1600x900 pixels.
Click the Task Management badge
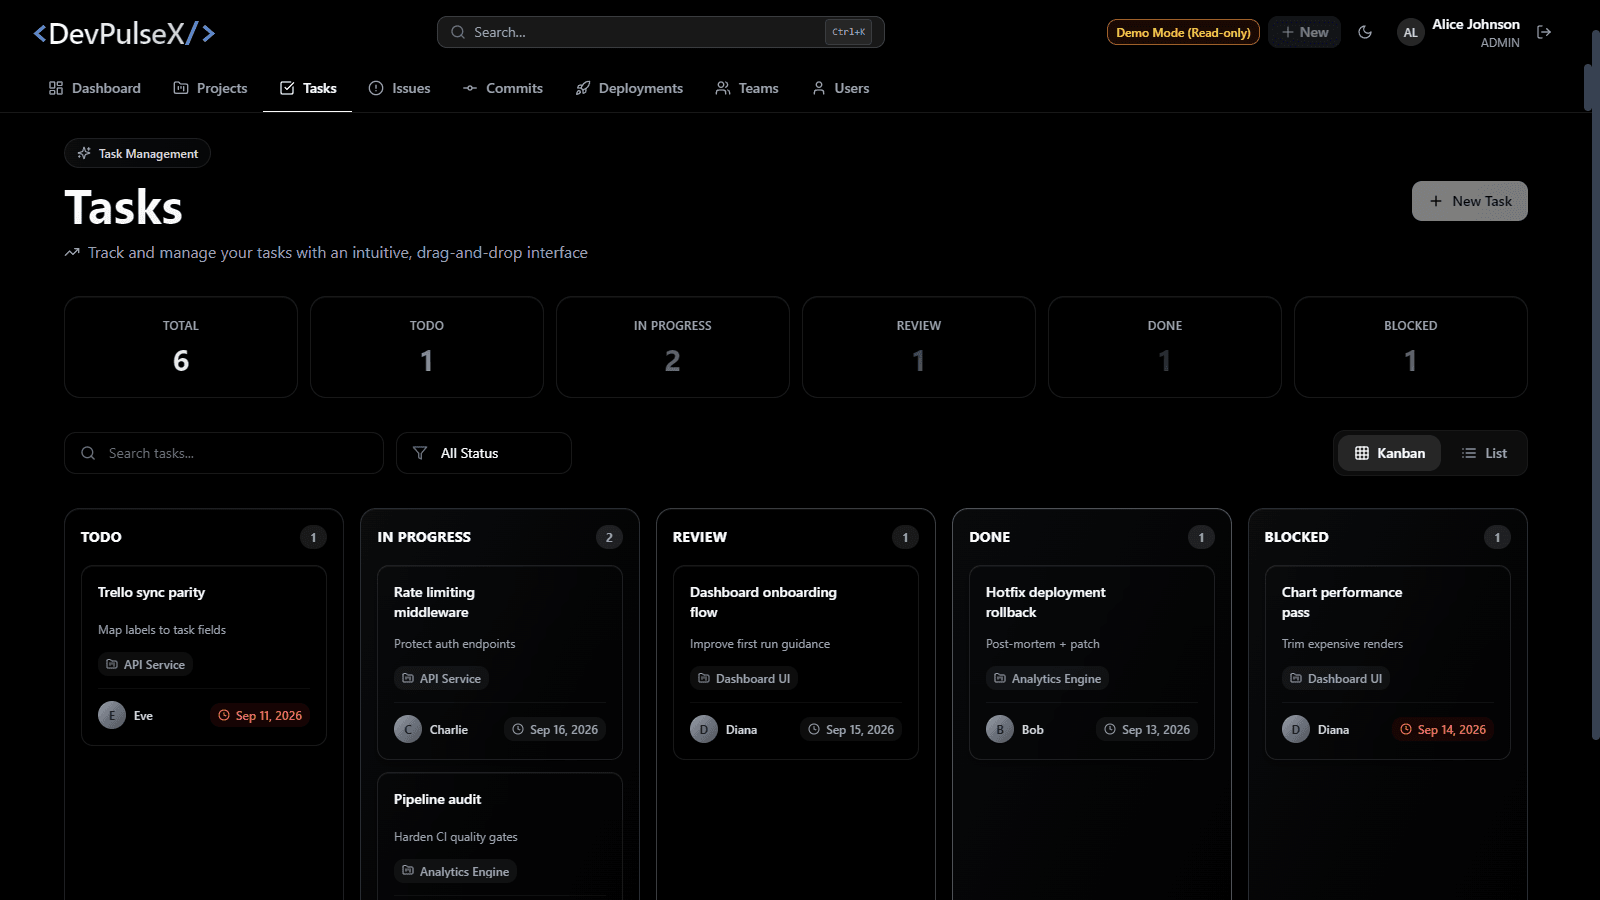(x=138, y=153)
